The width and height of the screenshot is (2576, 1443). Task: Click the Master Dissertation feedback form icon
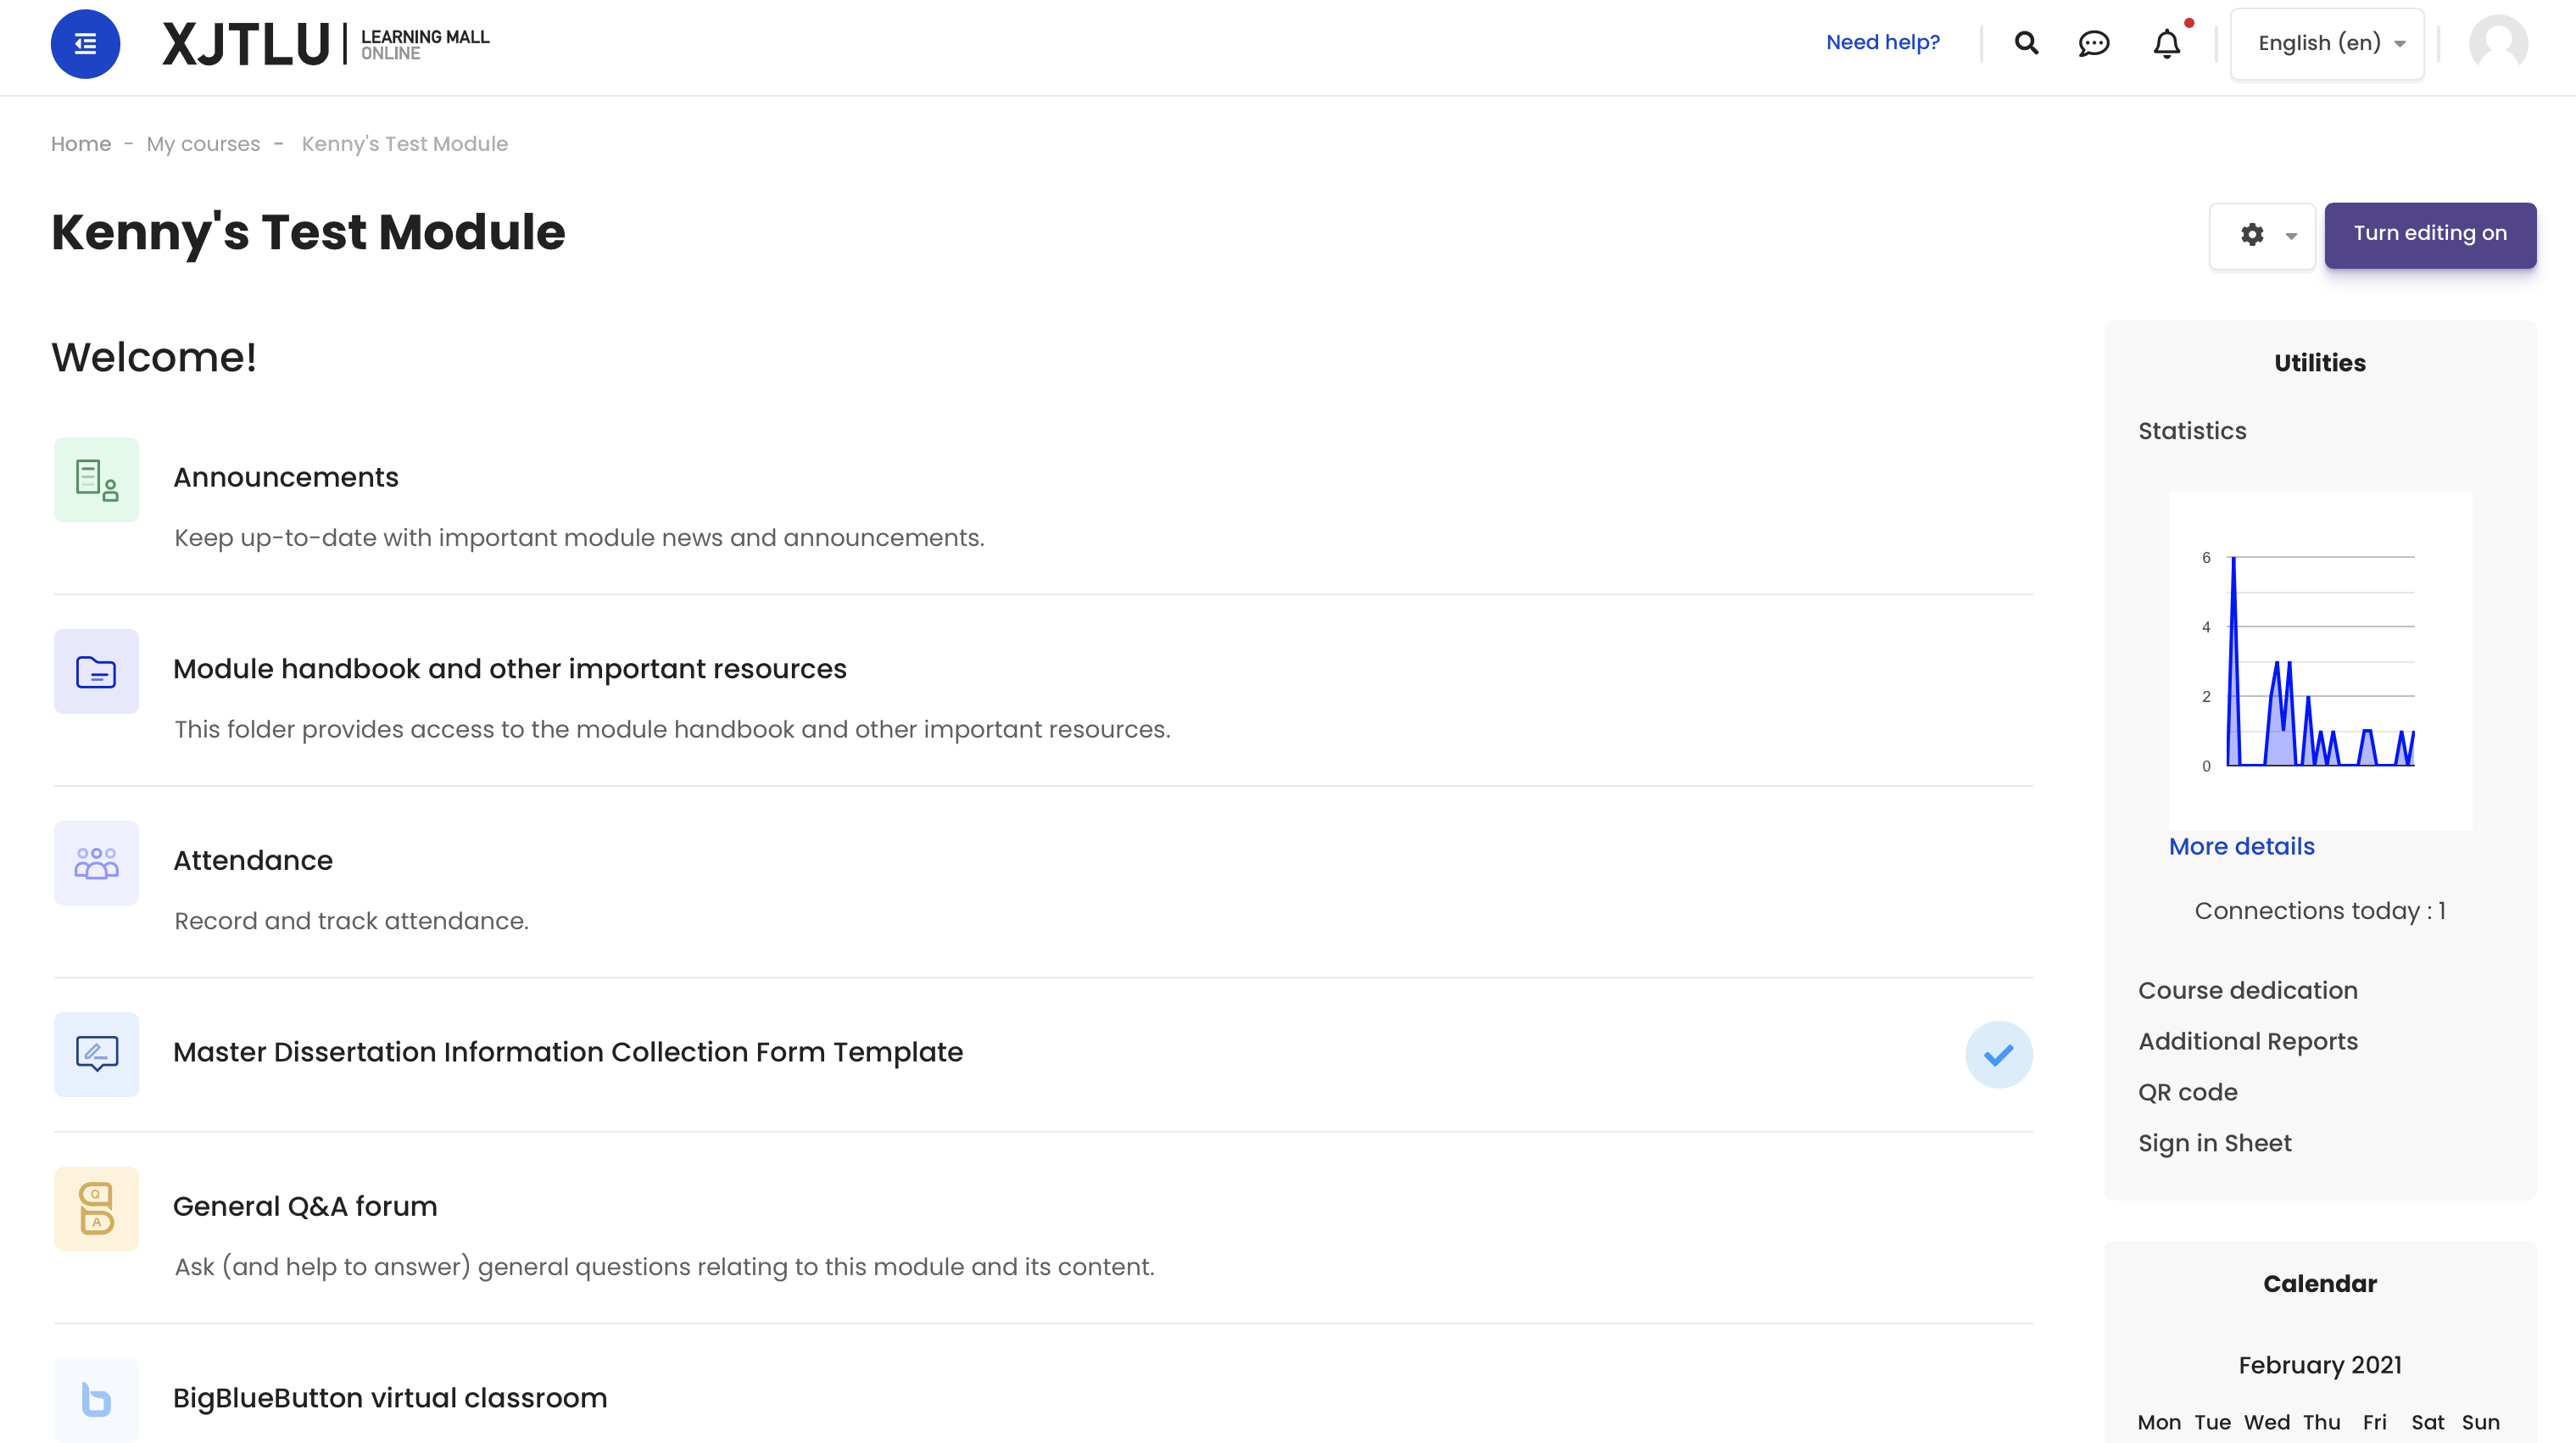click(x=96, y=1054)
